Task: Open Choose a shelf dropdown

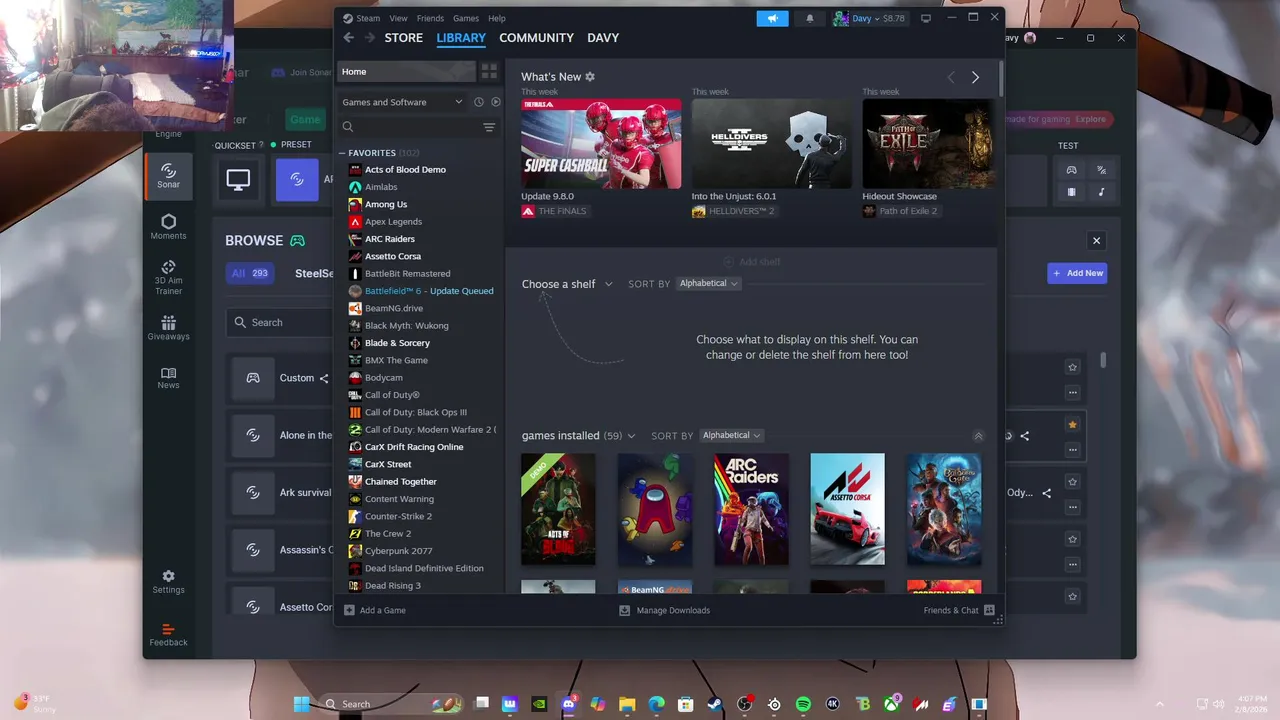Action: [x=567, y=284]
